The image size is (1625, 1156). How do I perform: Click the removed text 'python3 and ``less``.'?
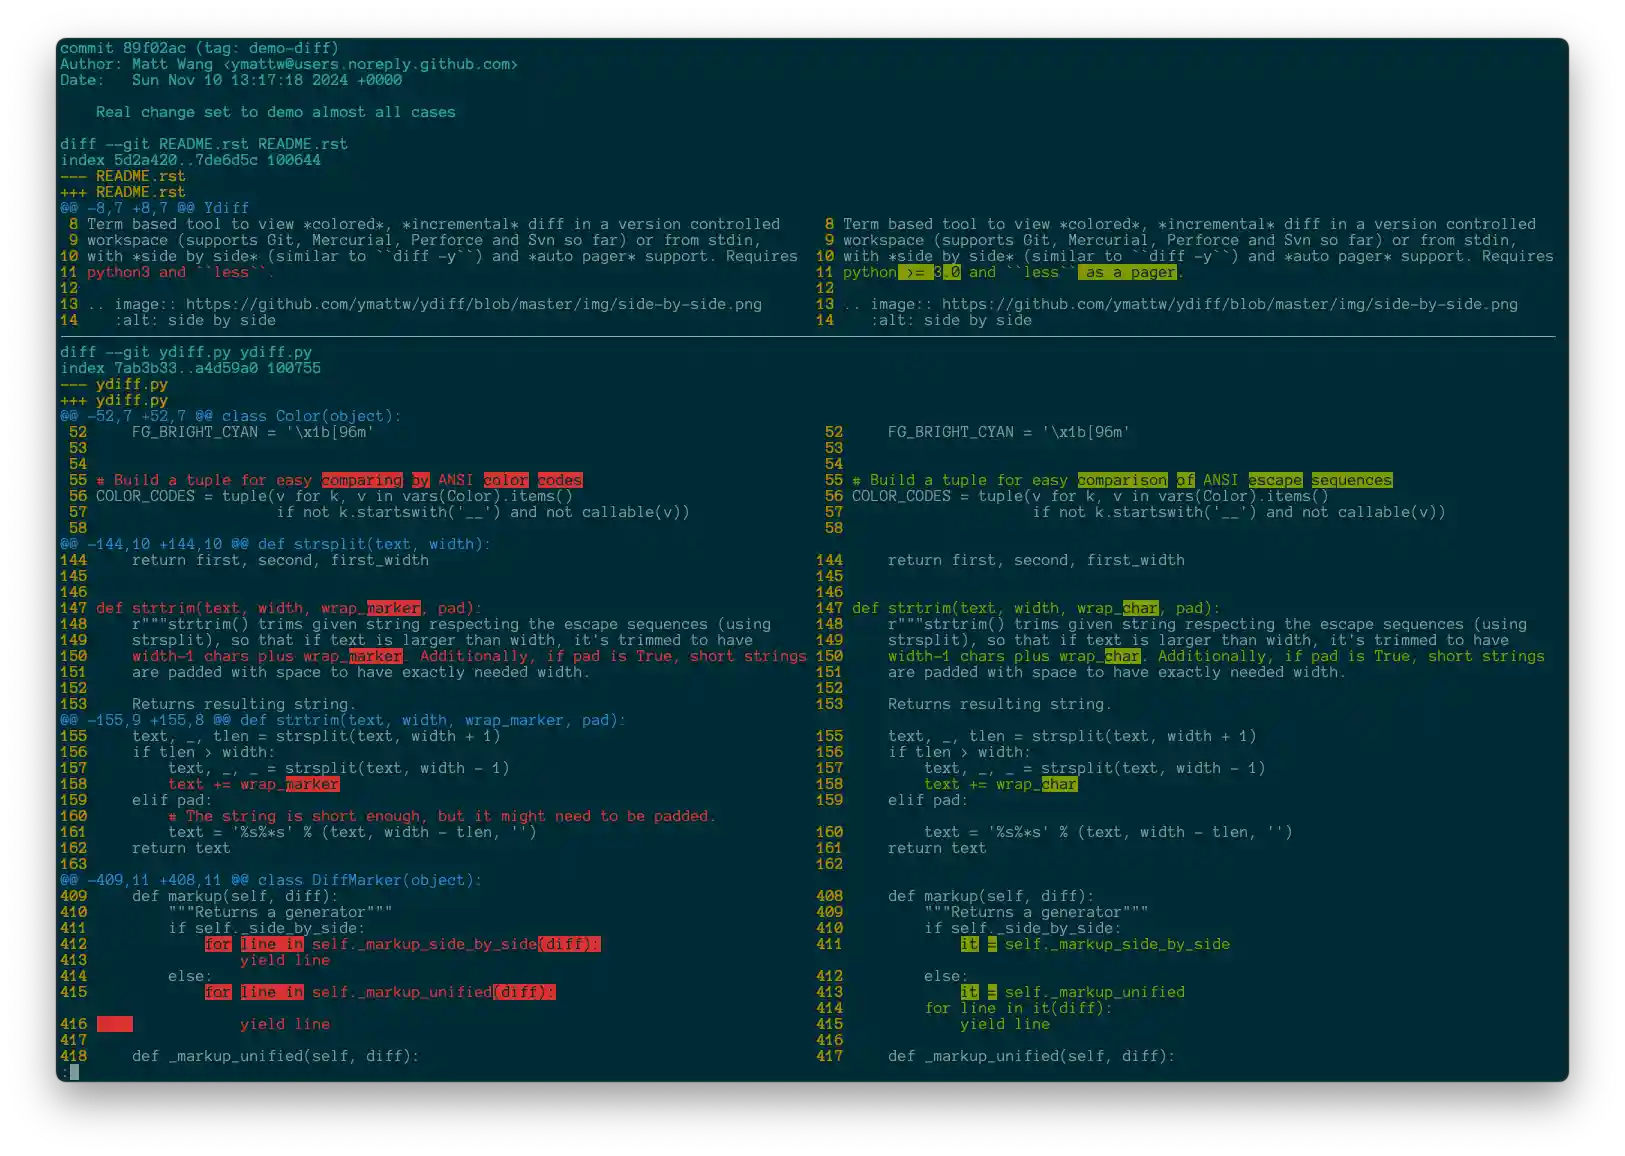(181, 272)
